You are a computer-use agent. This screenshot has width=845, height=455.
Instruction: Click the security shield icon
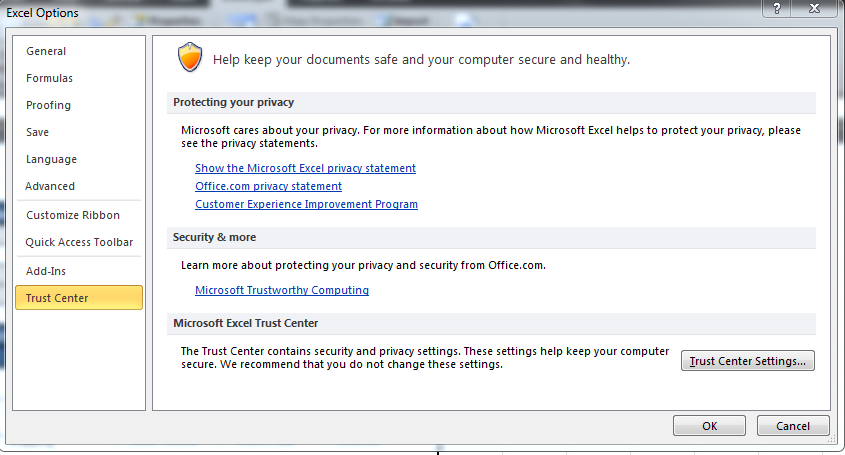tap(189, 58)
